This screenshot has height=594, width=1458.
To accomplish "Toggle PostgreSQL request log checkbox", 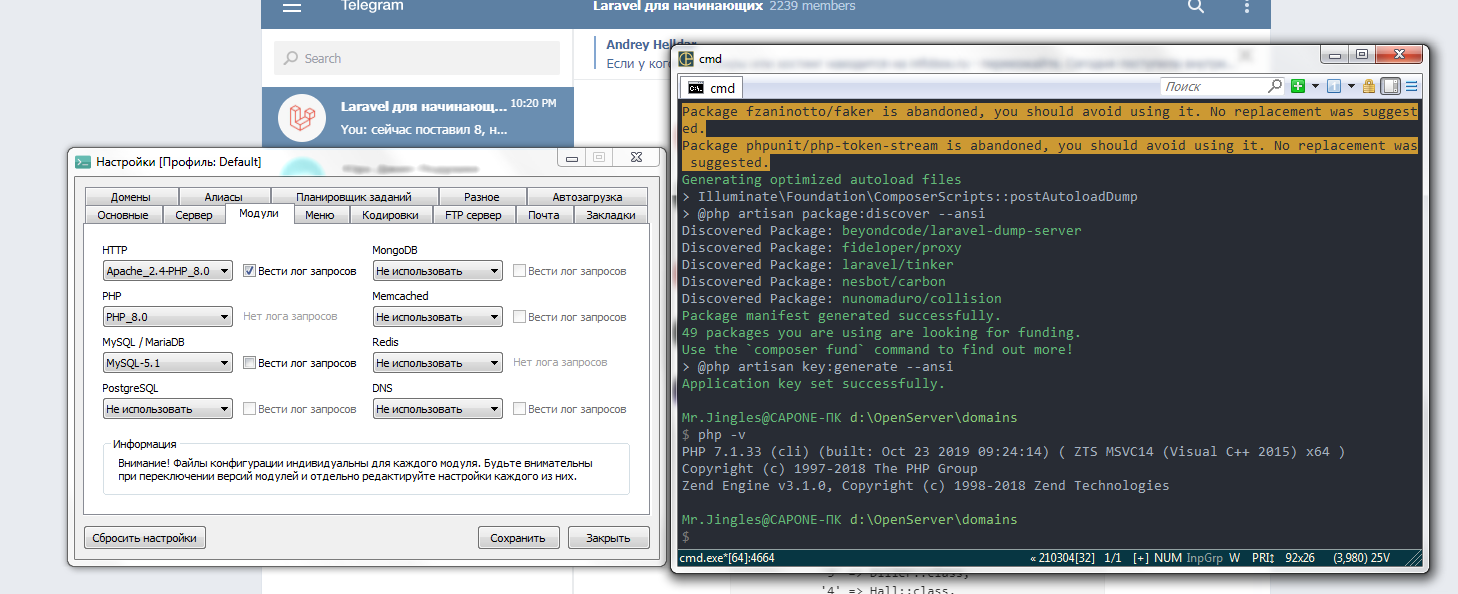I will tap(251, 409).
